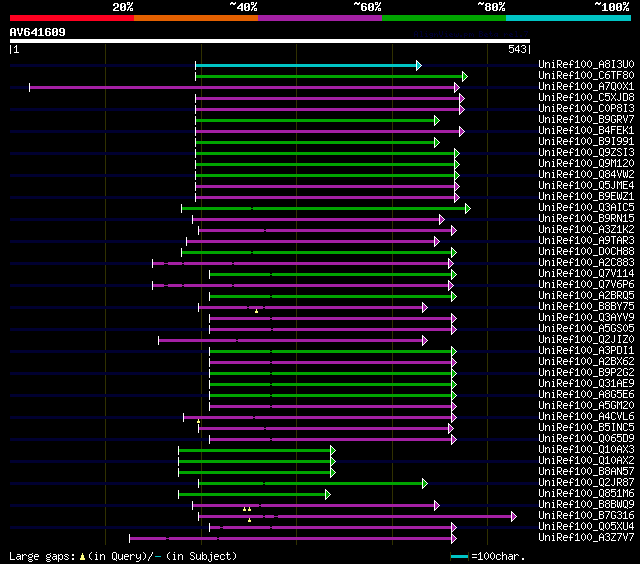Click UniRef100_B8BWQ9 label
The height and width of the screenshot is (564, 640).
click(586, 505)
